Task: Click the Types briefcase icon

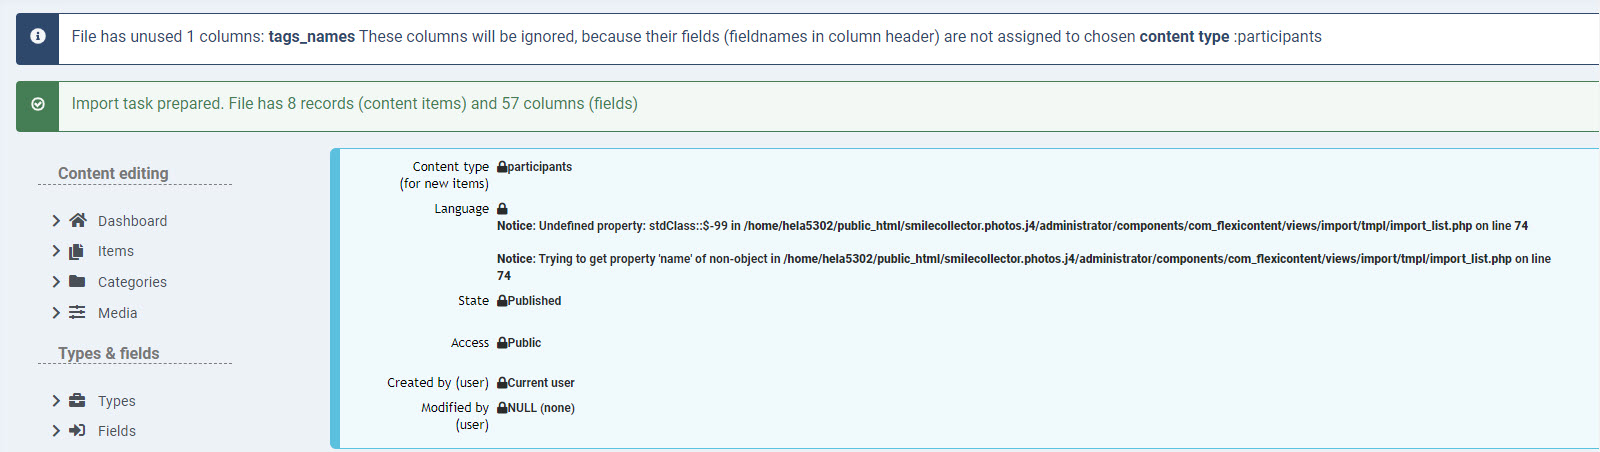Action: pyautogui.click(x=77, y=401)
